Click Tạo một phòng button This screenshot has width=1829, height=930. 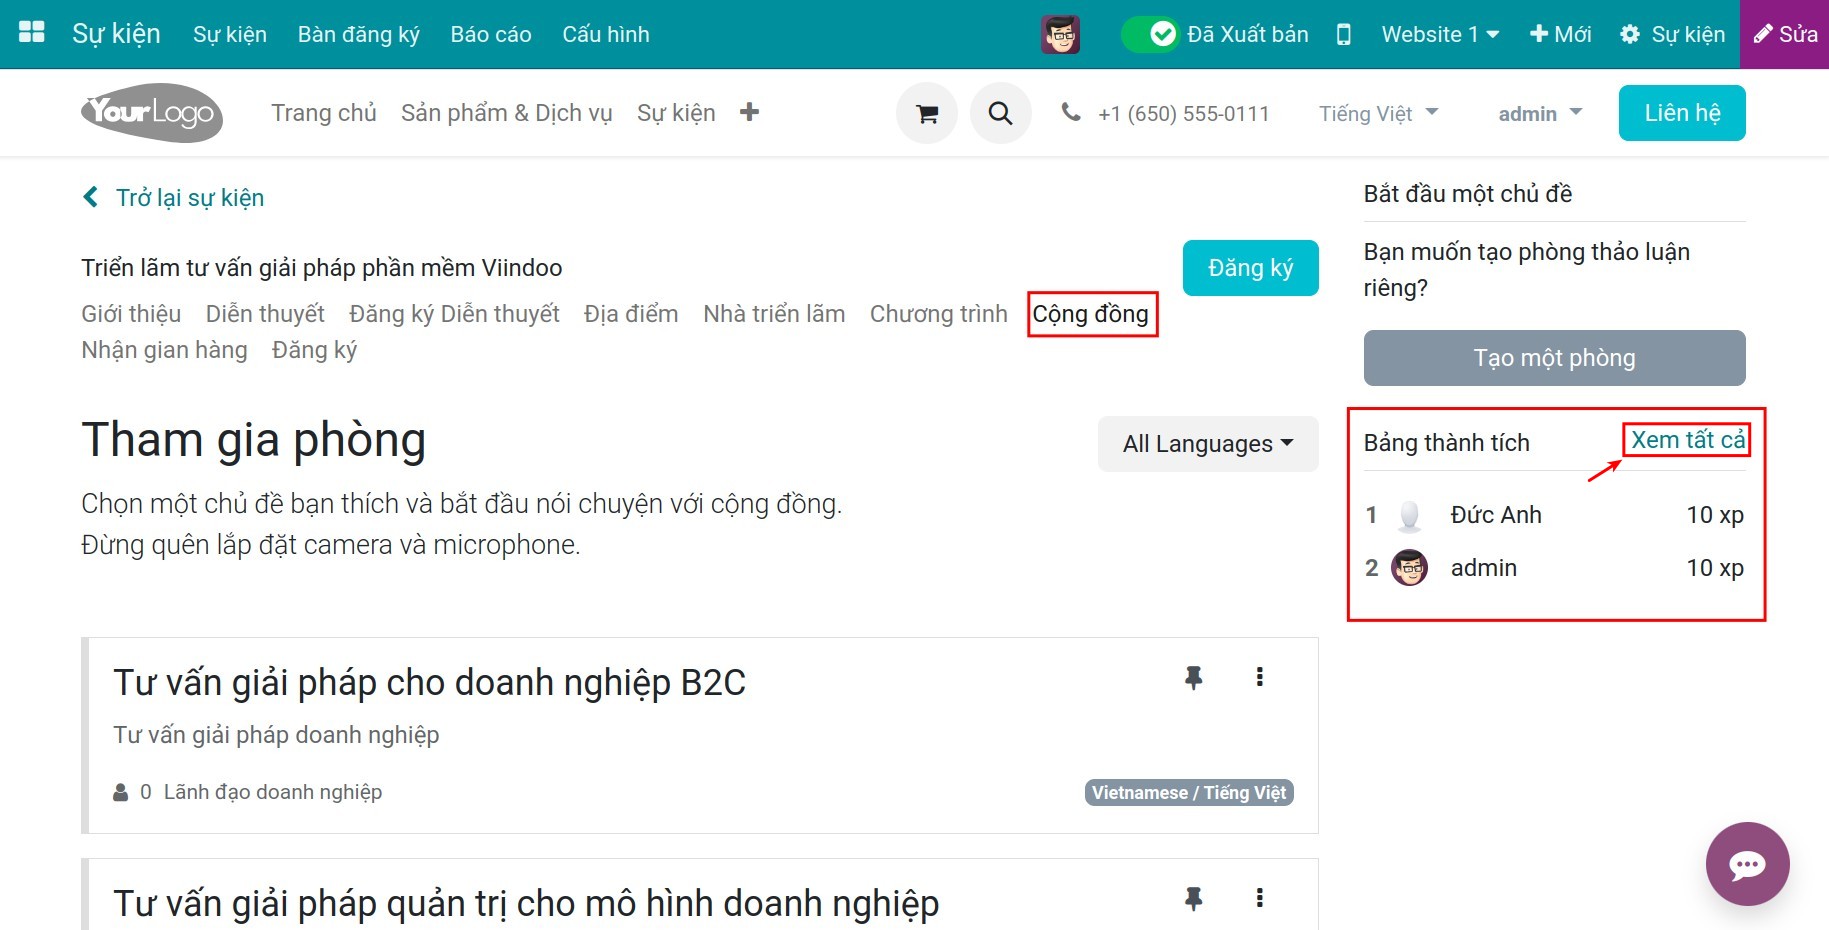click(1554, 358)
